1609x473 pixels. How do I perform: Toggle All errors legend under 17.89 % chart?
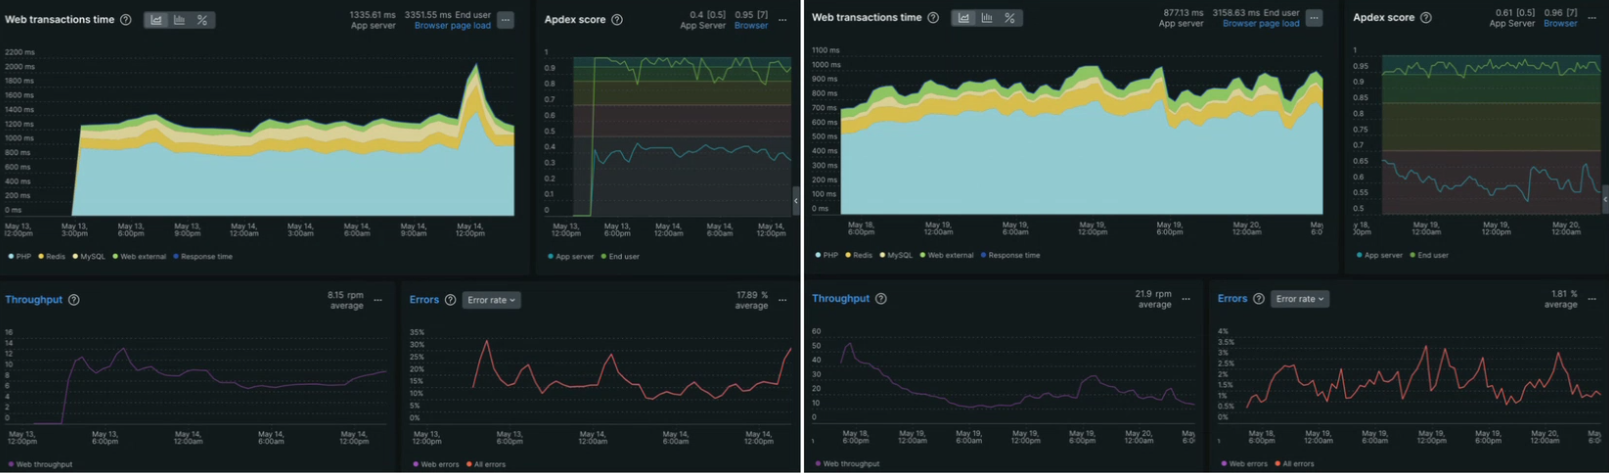485,465
